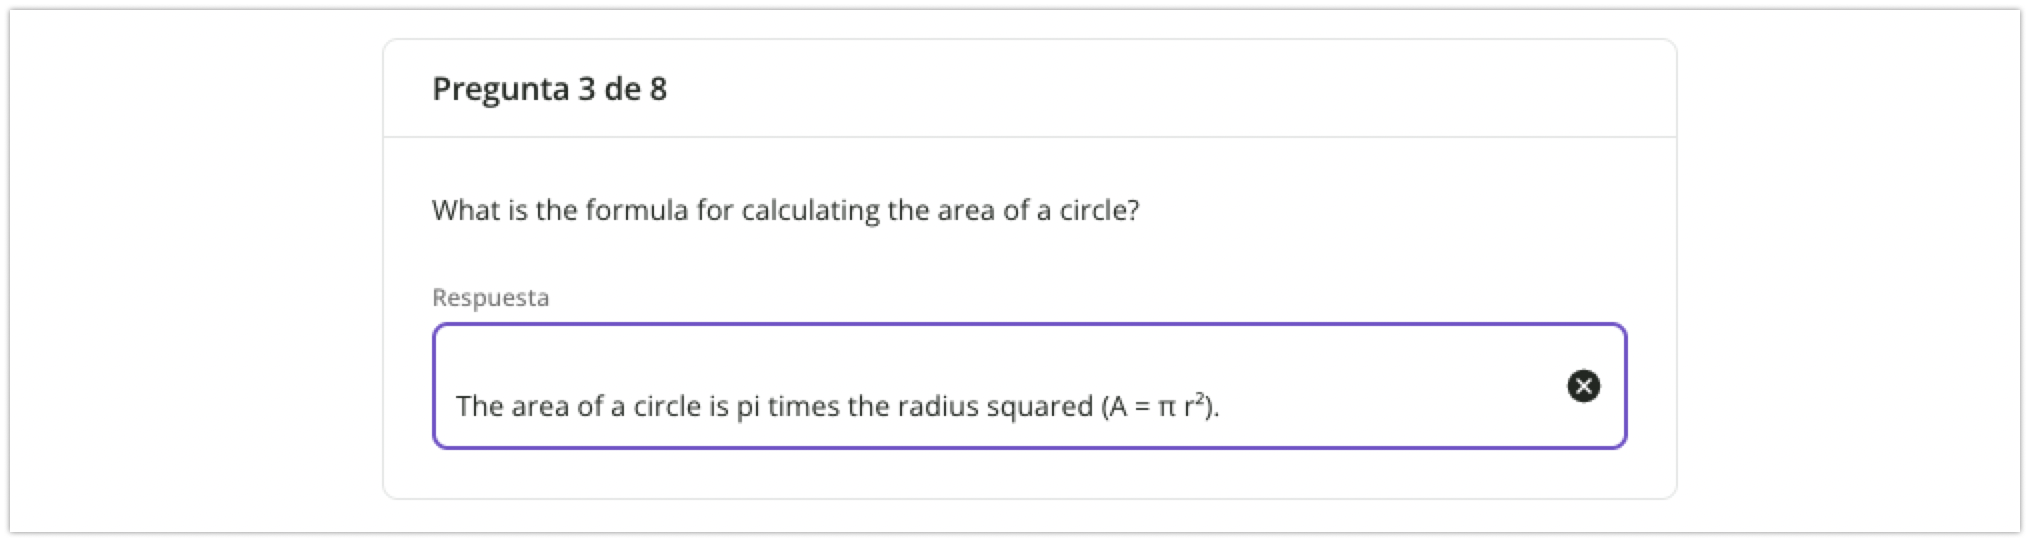The image size is (2030, 542).
Task: Click inside the Respuesta answer field
Action: (1000, 386)
